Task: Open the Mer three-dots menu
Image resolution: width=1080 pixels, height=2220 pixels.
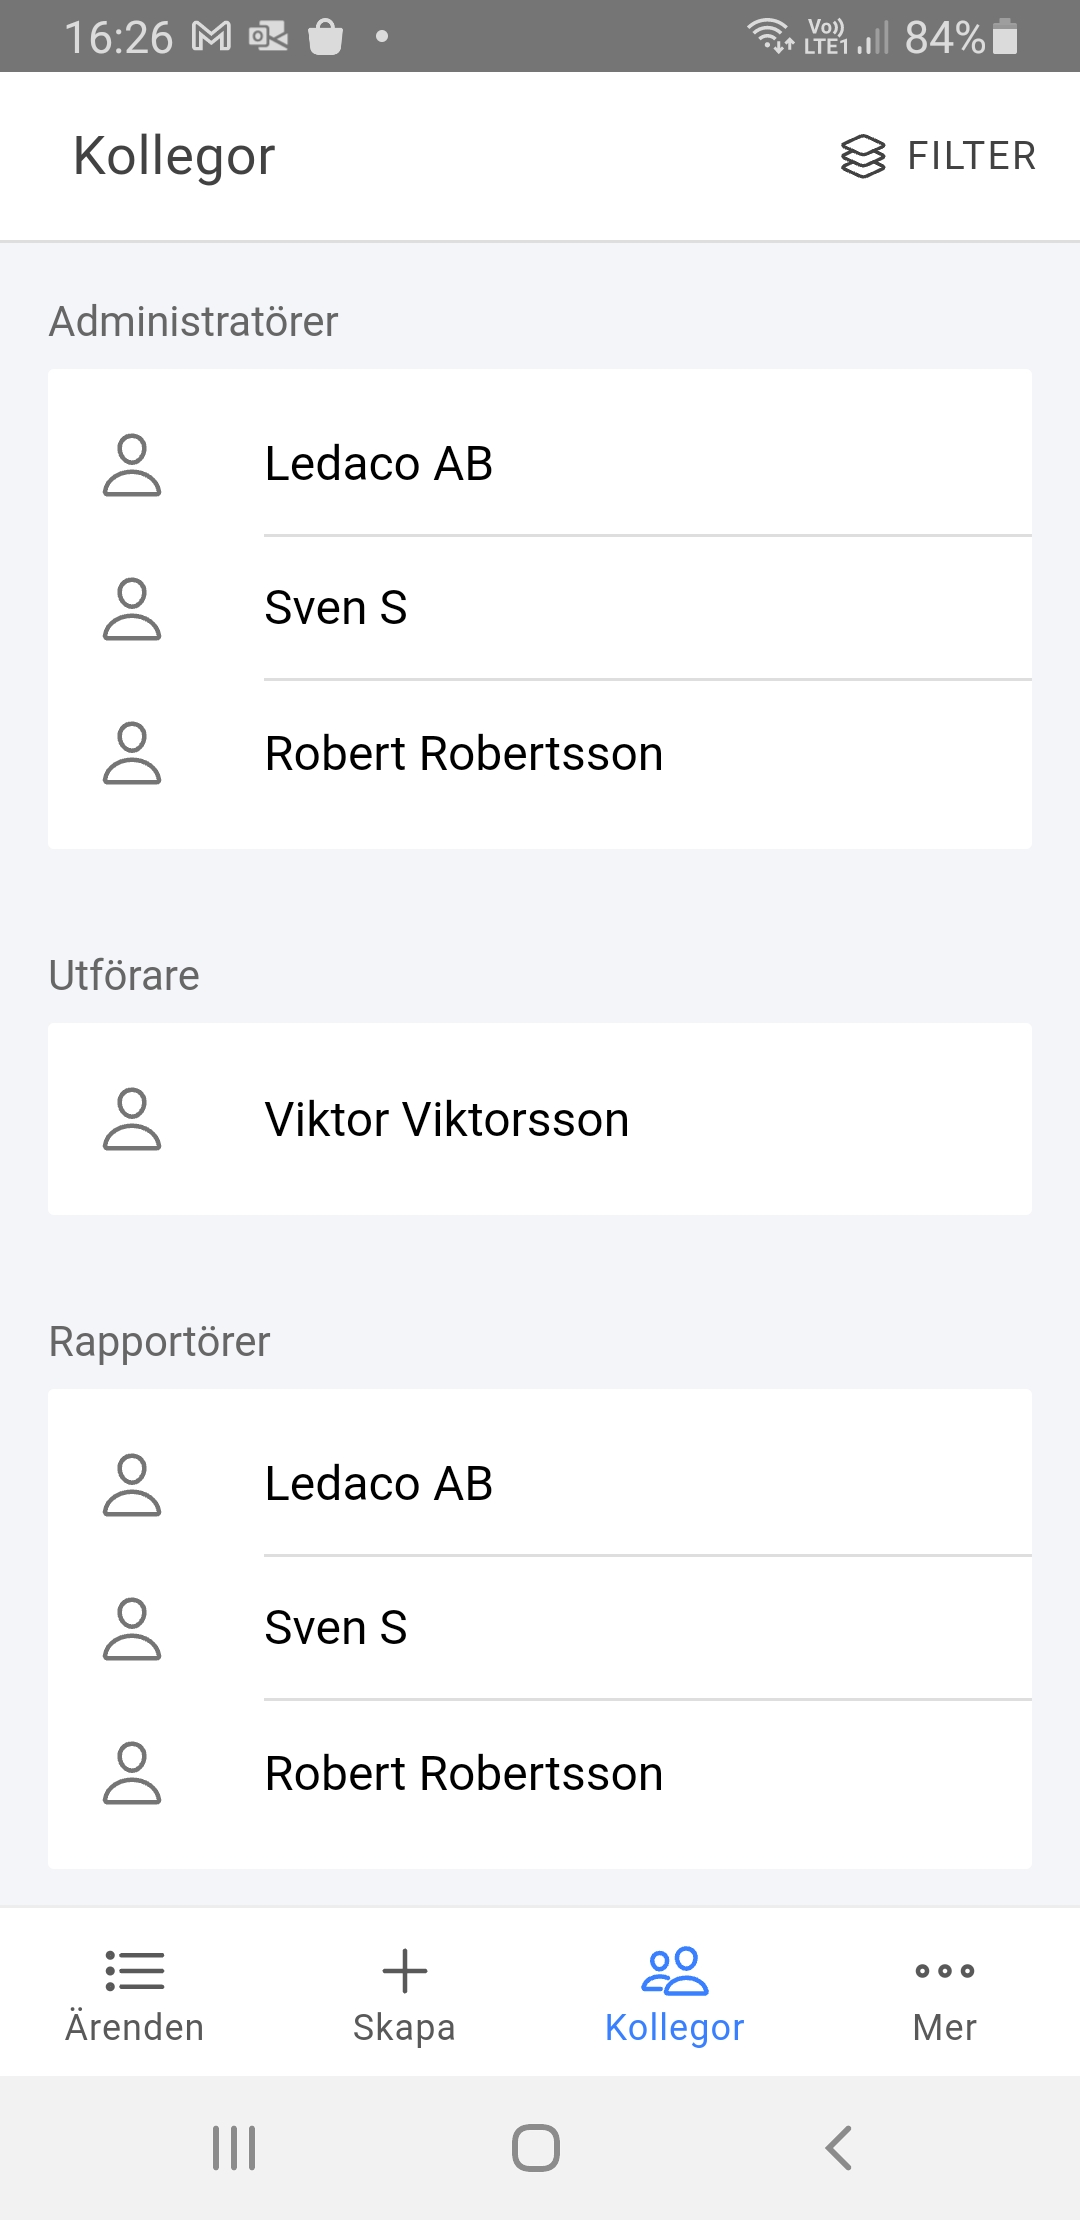Action: click(x=944, y=1972)
